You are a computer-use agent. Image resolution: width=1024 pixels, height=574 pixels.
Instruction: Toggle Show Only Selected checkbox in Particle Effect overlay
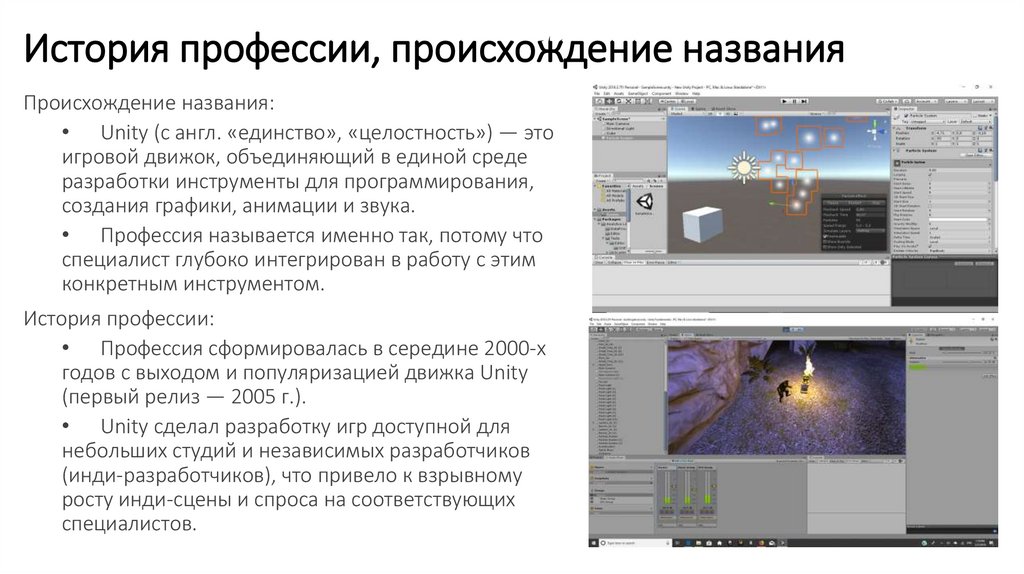[825, 247]
